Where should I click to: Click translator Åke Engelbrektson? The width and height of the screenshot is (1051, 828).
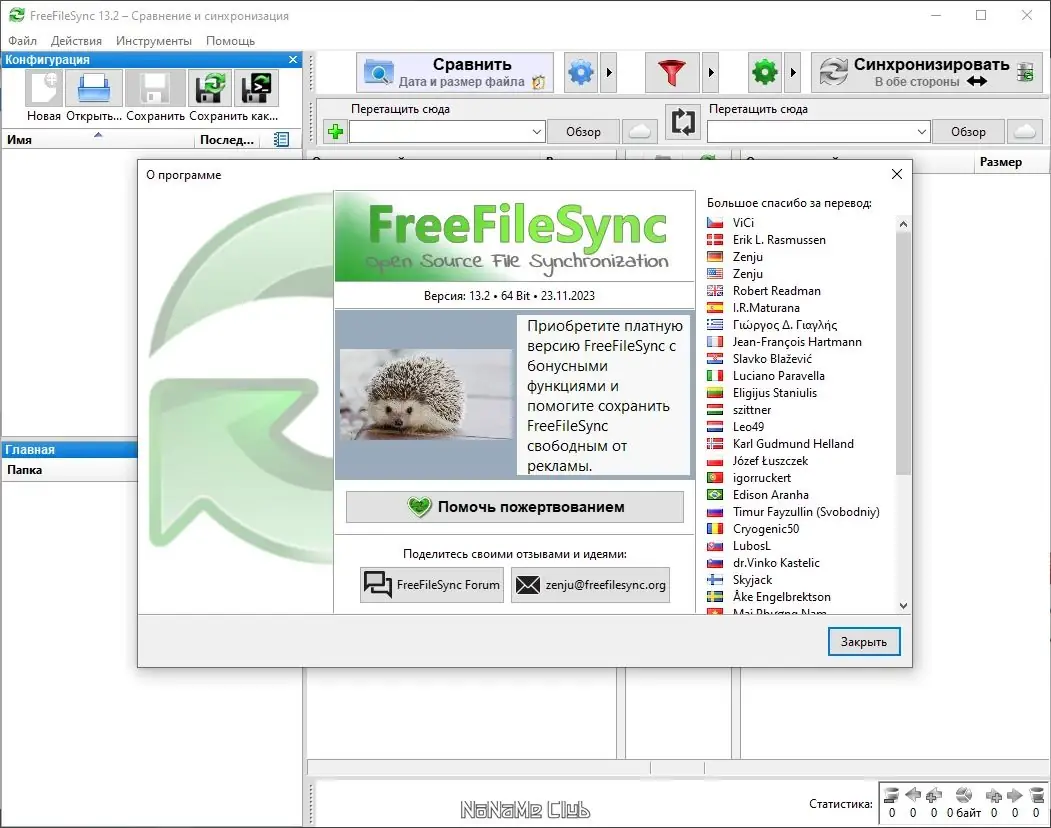coord(782,597)
